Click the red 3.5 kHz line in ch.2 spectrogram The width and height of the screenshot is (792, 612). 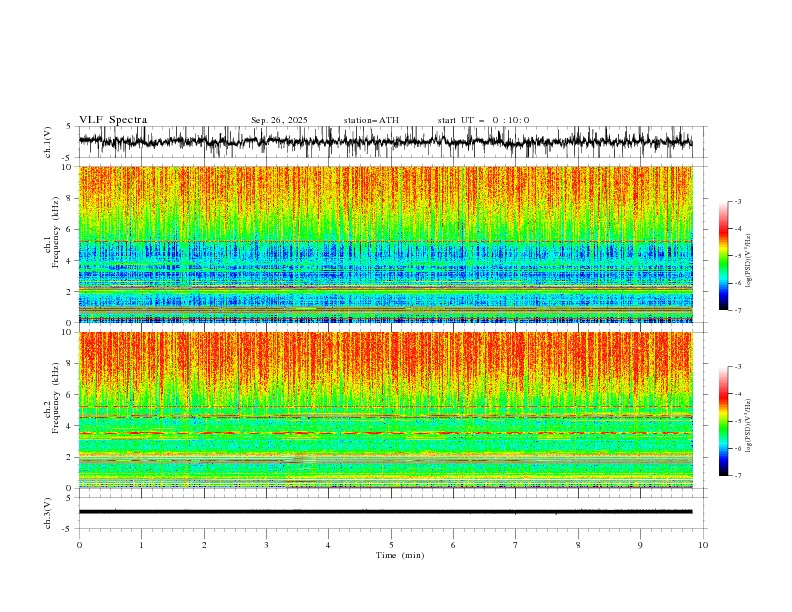tap(385, 433)
